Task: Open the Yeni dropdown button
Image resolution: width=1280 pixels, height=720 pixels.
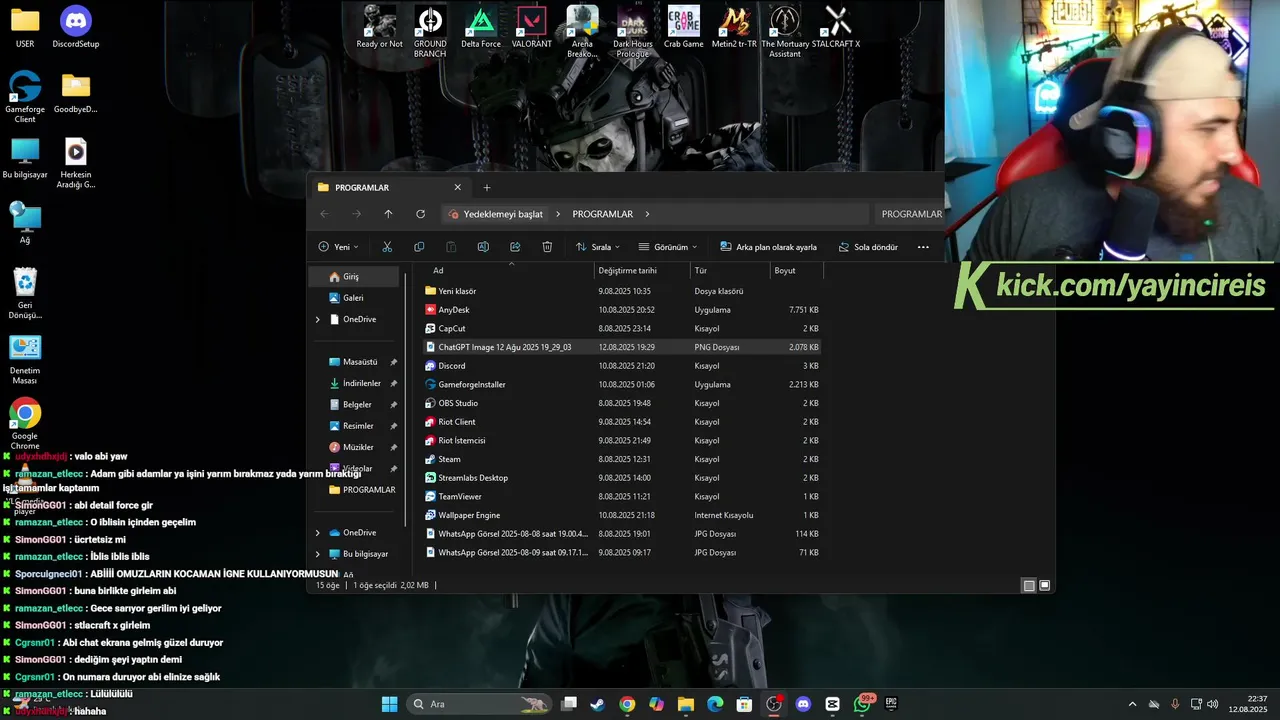Action: 339,247
